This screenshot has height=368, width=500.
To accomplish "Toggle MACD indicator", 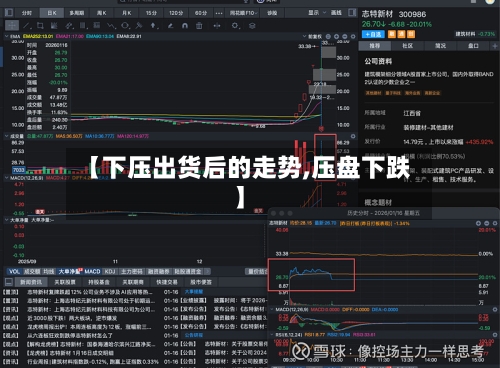I will pyautogui.click(x=92, y=272).
